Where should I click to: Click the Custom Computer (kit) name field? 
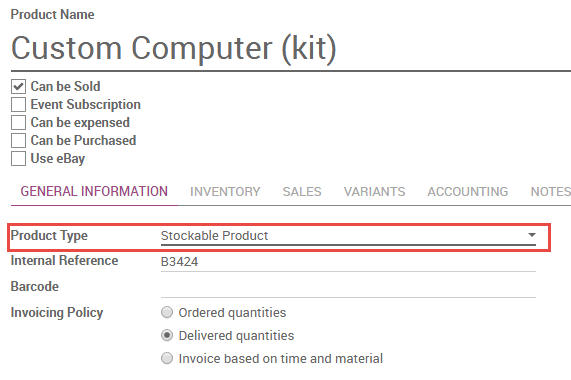(291, 49)
